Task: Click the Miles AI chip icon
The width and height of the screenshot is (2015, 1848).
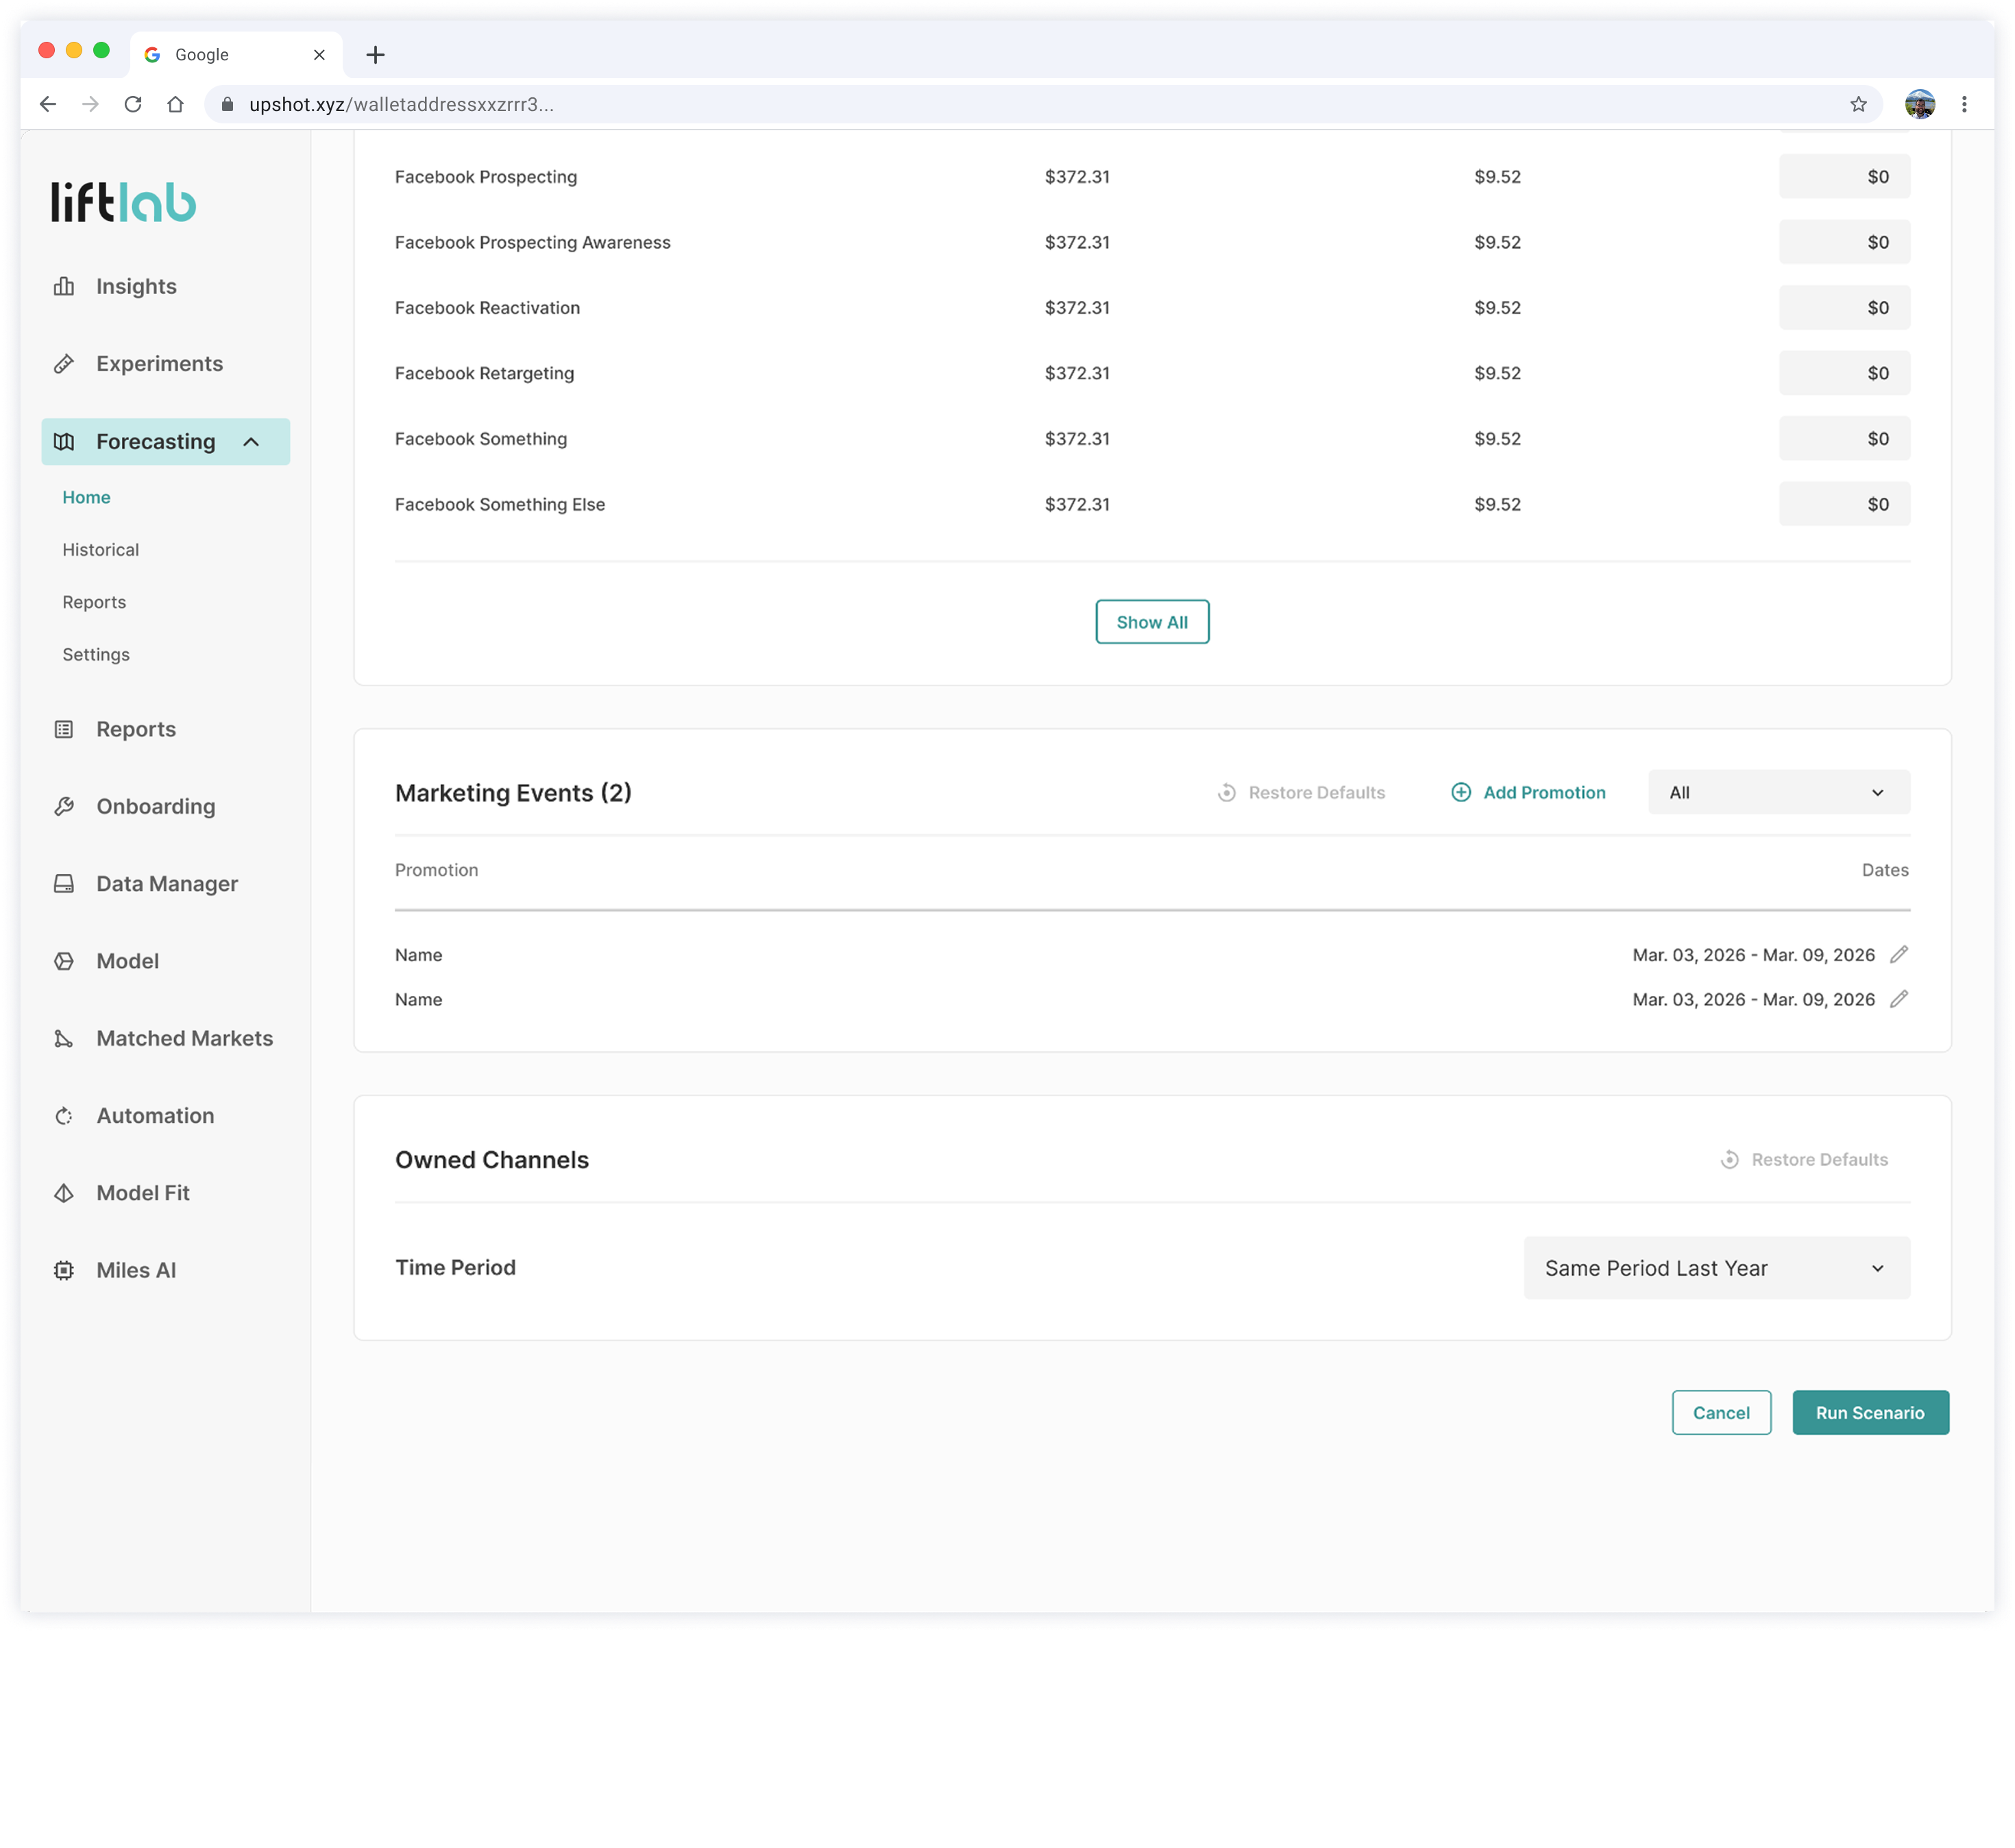Action: pos(64,1271)
